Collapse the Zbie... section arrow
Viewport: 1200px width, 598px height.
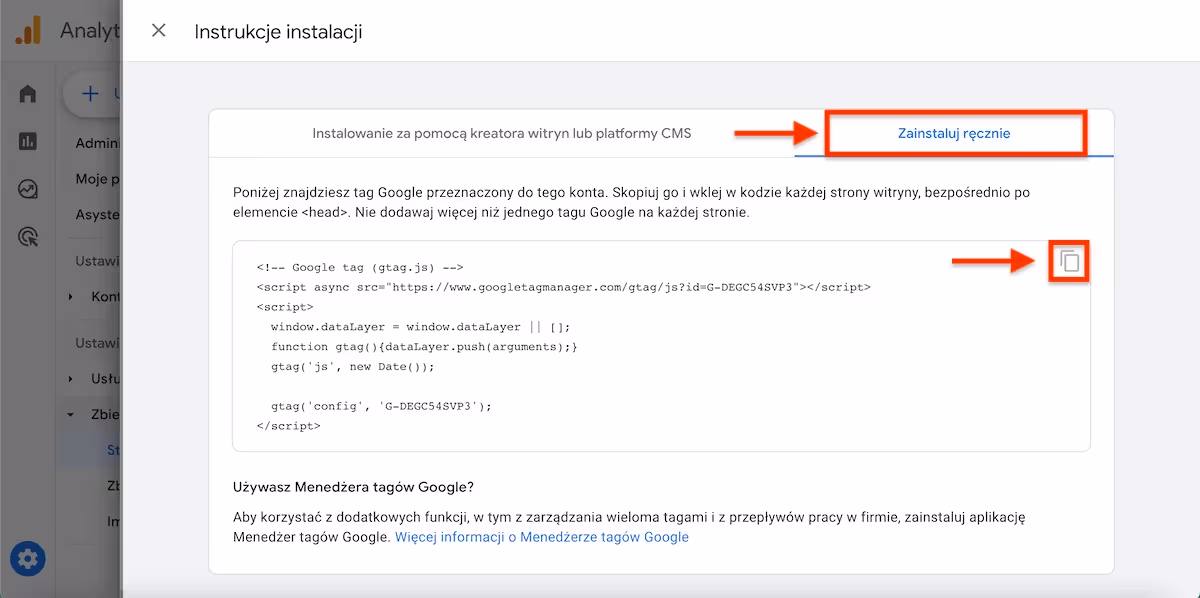[70, 414]
